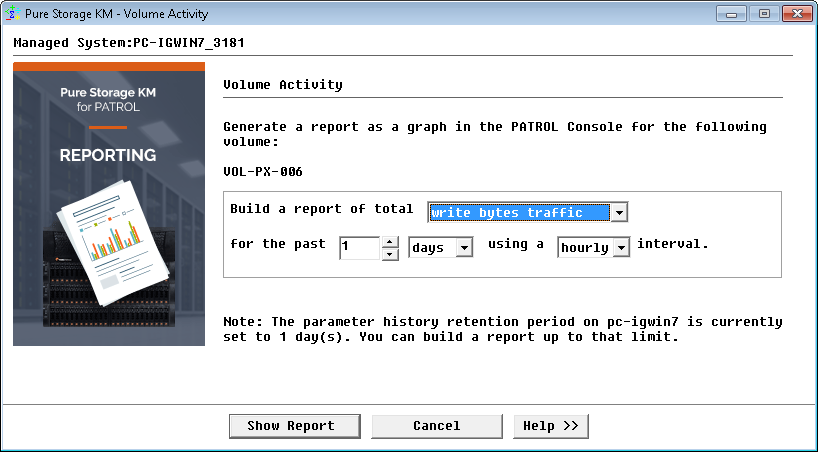Open the report type dropdown arrow
The width and height of the screenshot is (818, 452).
click(619, 212)
